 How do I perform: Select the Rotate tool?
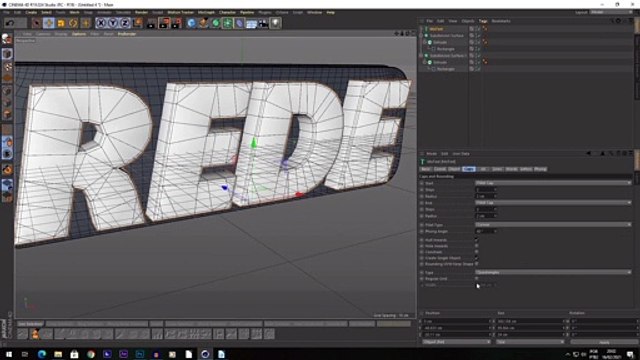[x=73, y=23]
